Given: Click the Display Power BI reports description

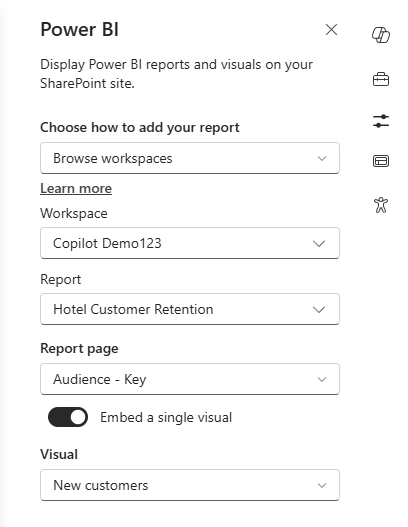Looking at the screenshot, I should point(176,74).
